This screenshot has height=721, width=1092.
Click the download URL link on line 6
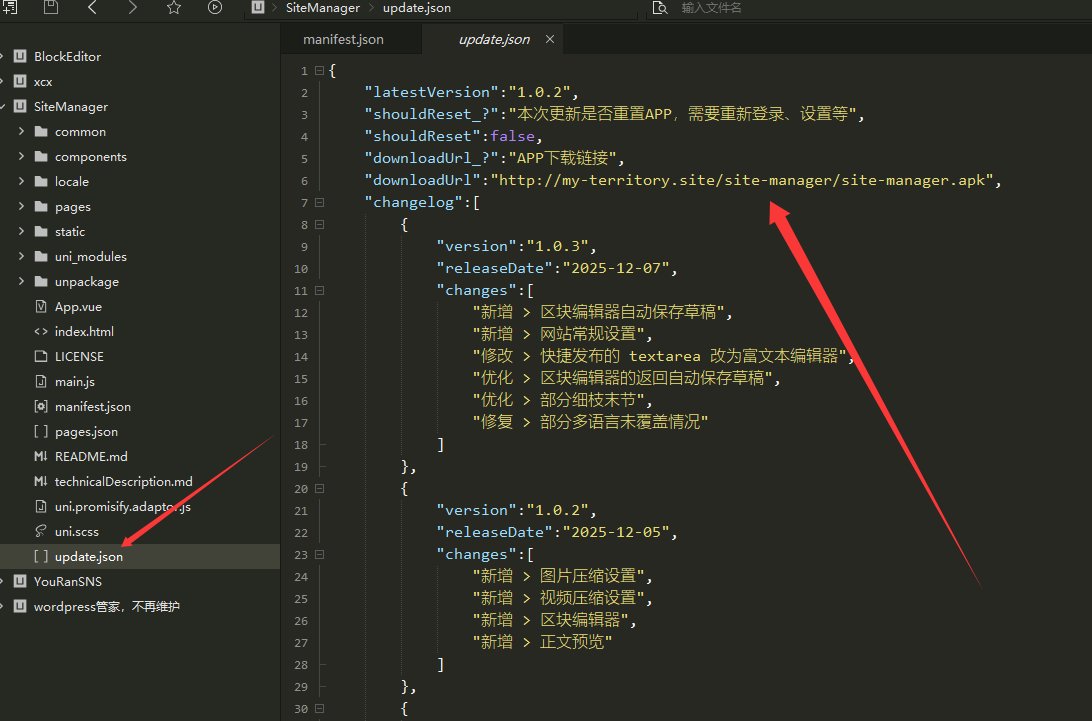[x=743, y=181]
